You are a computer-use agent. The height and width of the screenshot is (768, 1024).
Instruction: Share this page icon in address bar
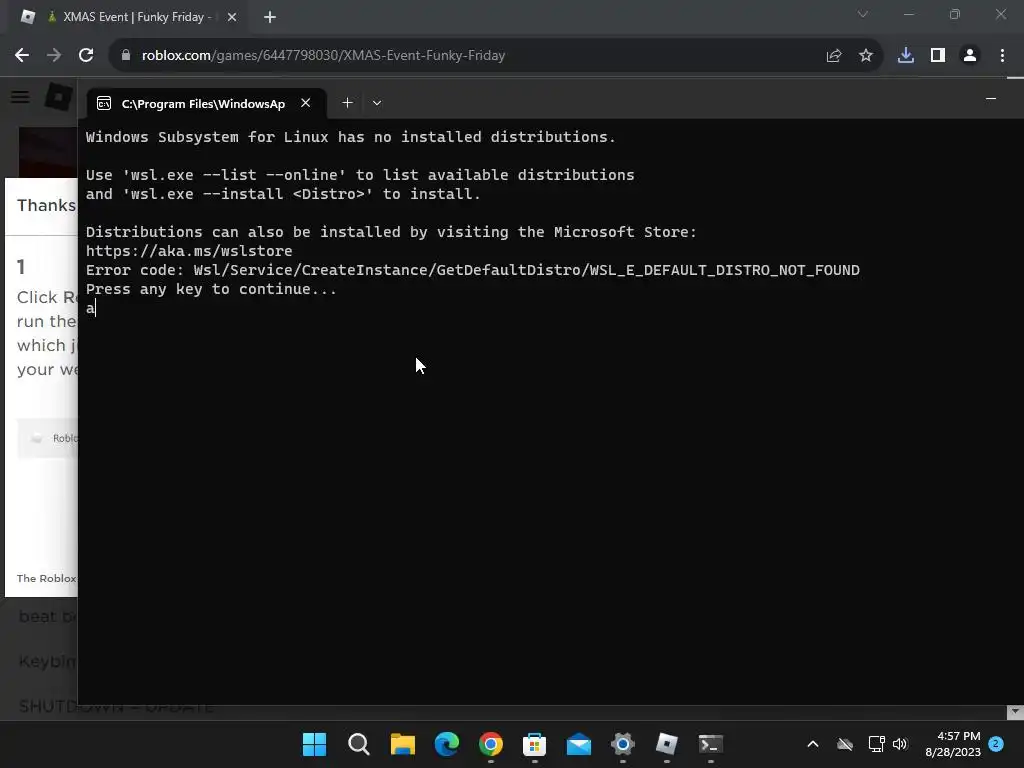(x=834, y=56)
